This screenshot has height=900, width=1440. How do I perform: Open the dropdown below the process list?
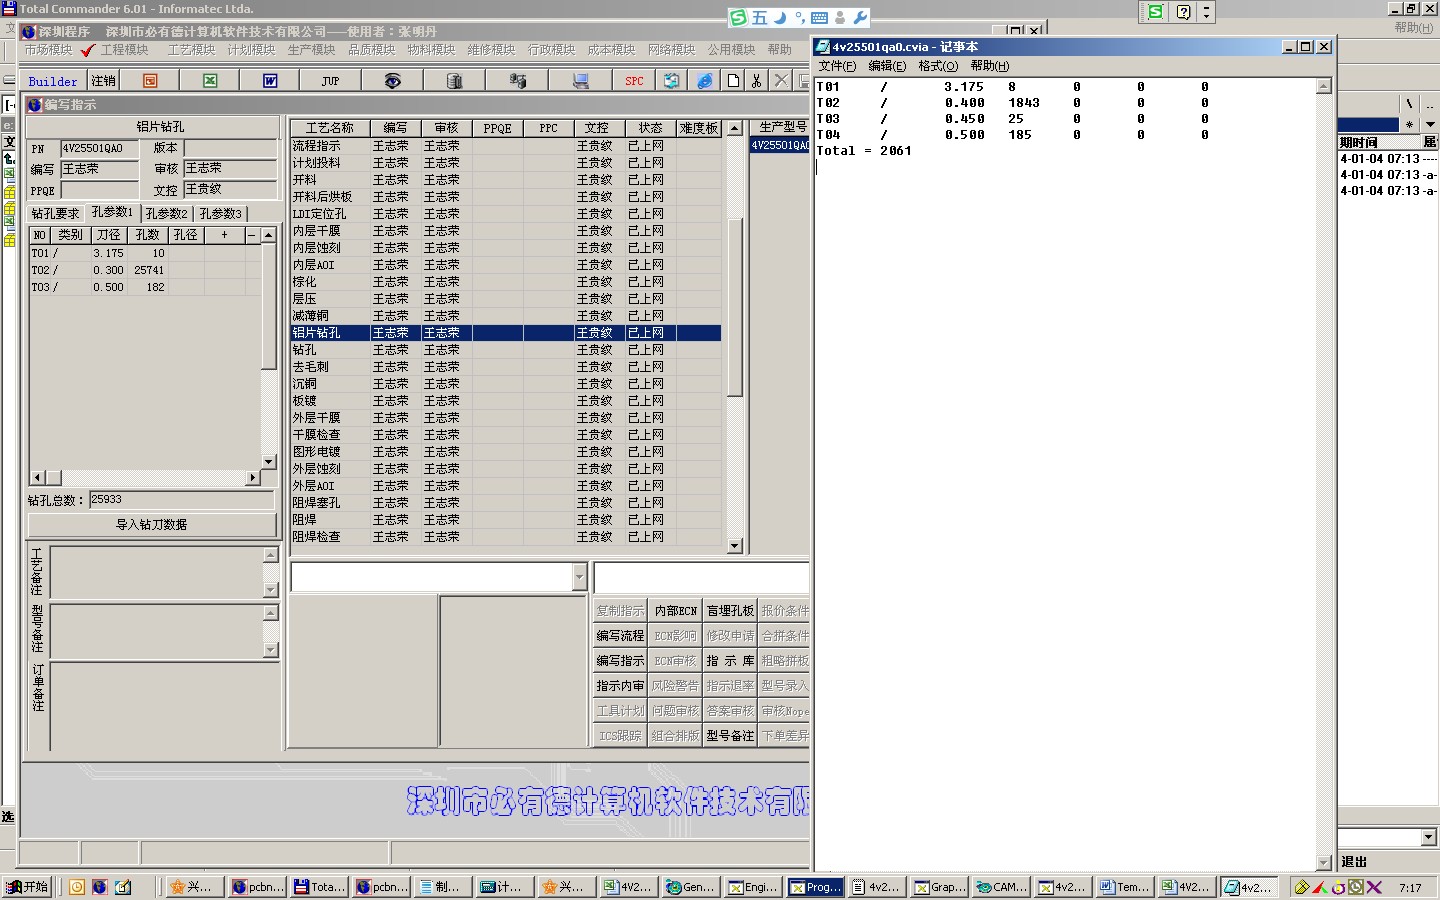click(579, 577)
